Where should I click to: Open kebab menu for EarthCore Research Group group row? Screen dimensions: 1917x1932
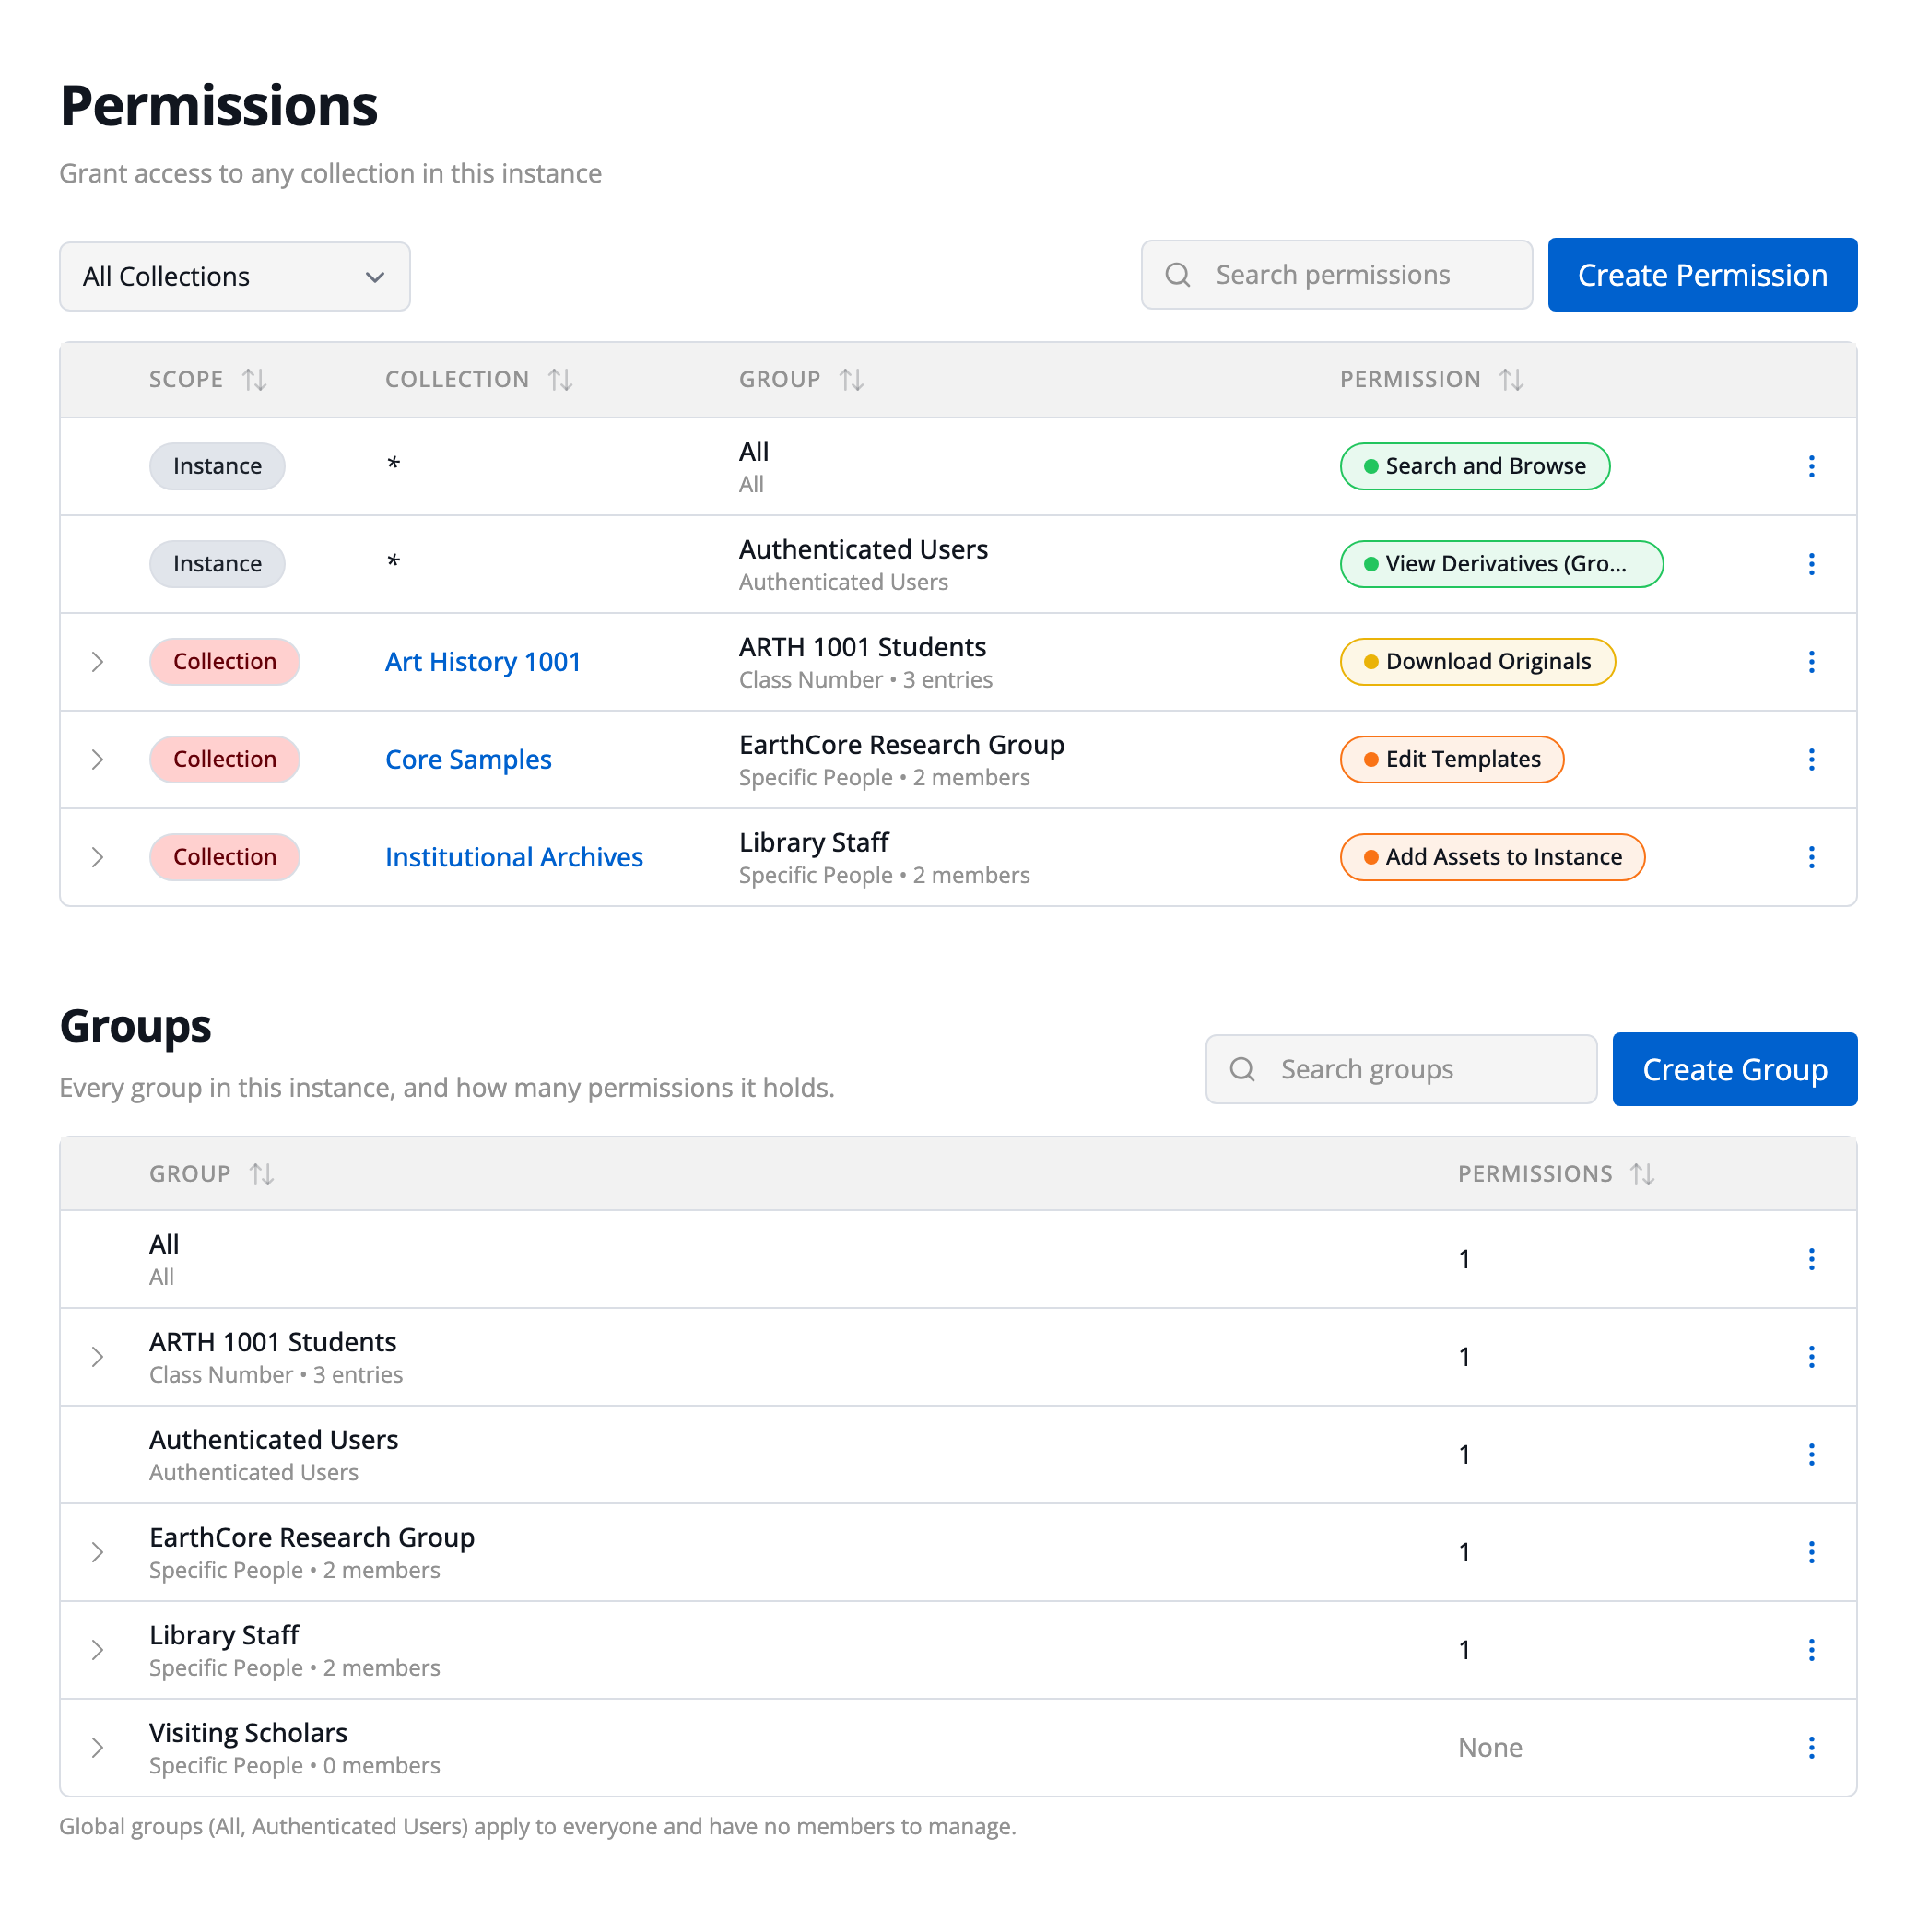tap(1811, 1552)
